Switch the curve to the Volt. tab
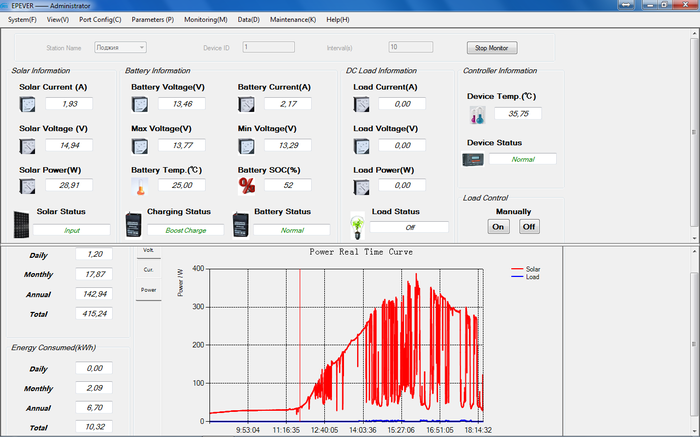This screenshot has width=700, height=437. coord(148,250)
